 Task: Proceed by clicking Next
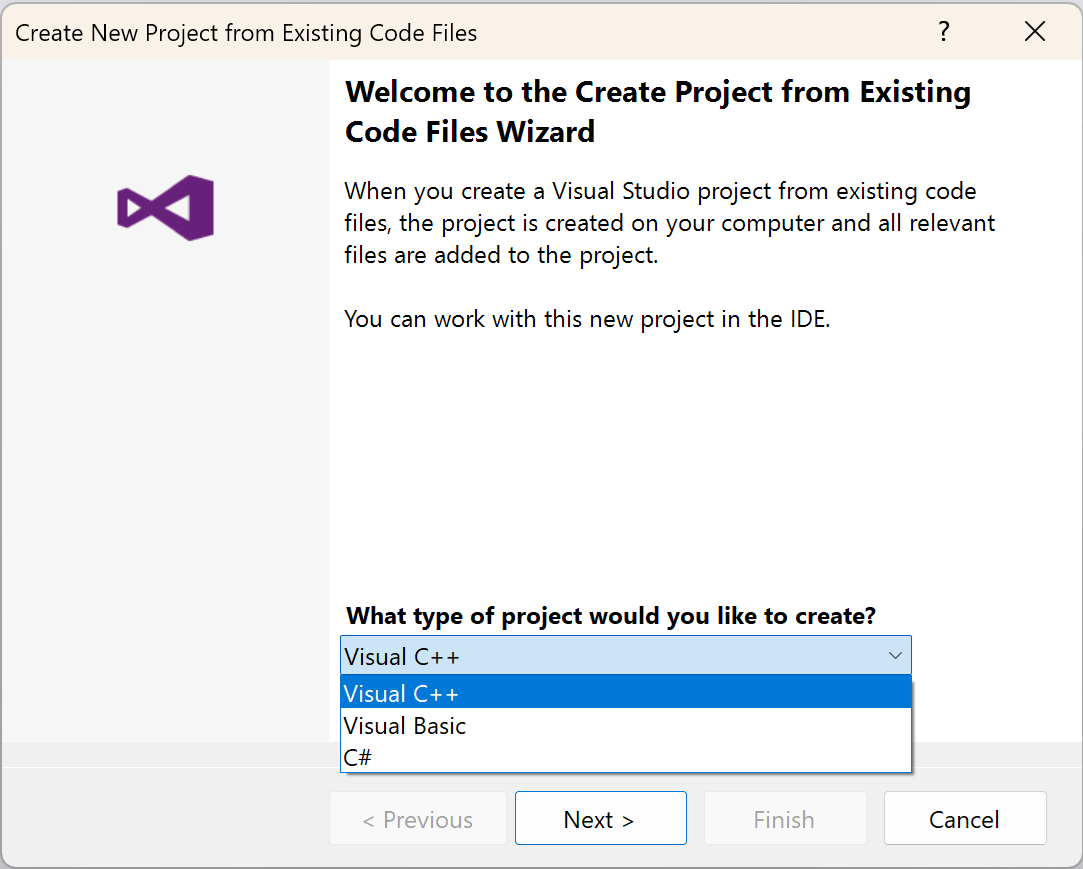(x=600, y=818)
